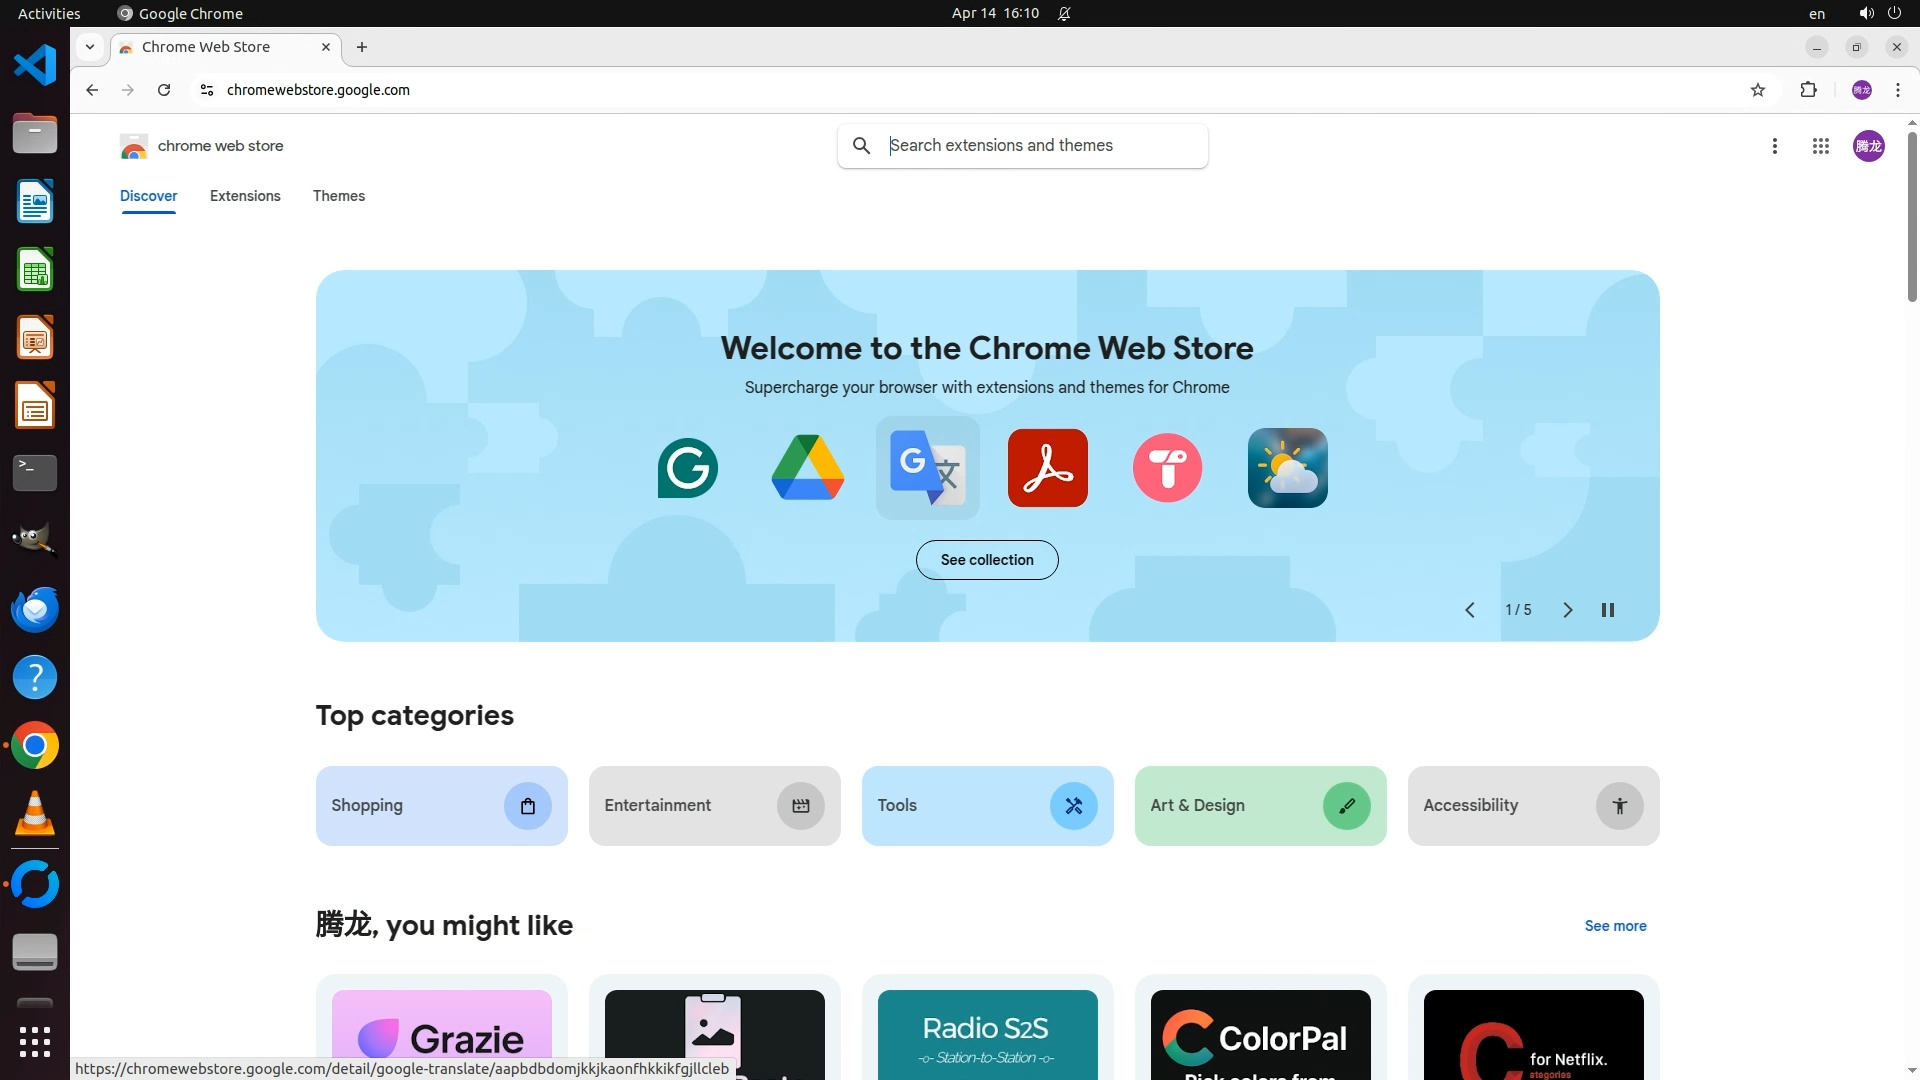Pause the banner carousel
The height and width of the screenshot is (1080, 1920).
1608,610
